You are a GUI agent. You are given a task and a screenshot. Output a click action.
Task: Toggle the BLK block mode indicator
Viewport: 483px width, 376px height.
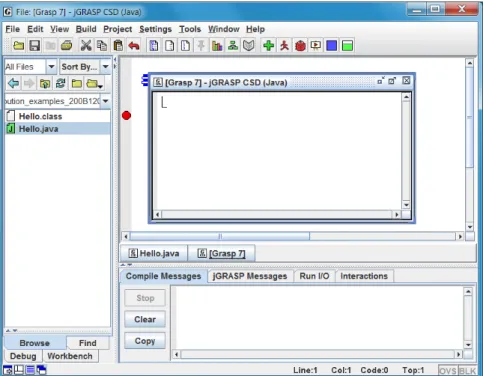coord(467,371)
